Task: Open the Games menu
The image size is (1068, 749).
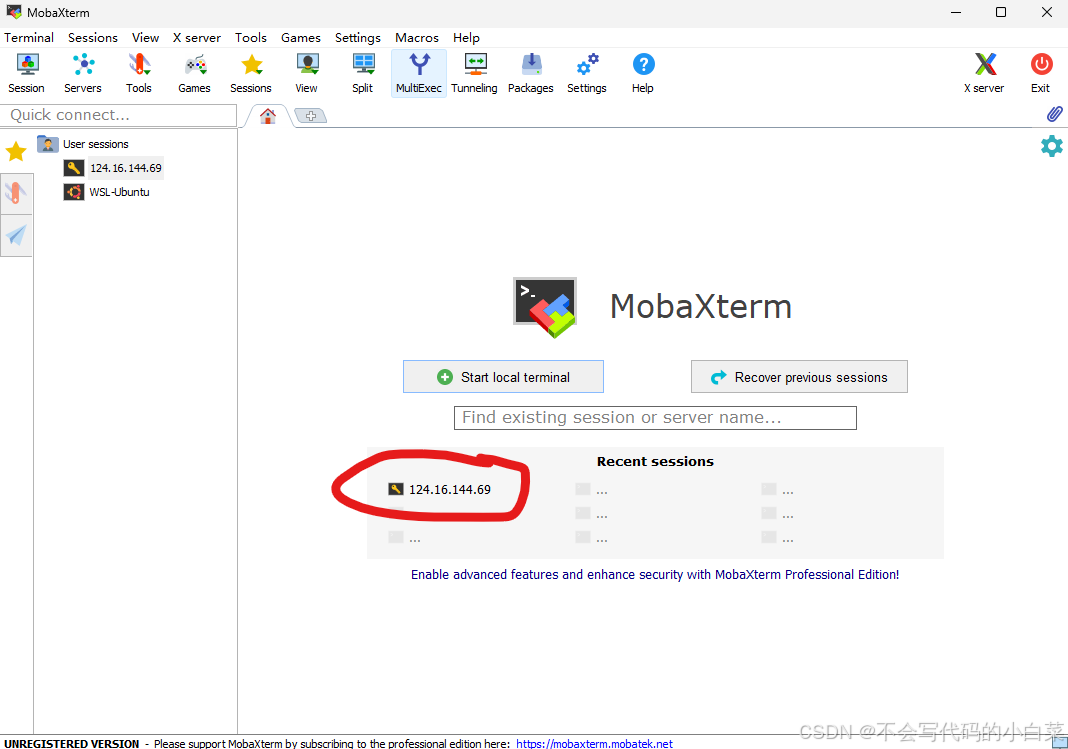Action: point(300,37)
